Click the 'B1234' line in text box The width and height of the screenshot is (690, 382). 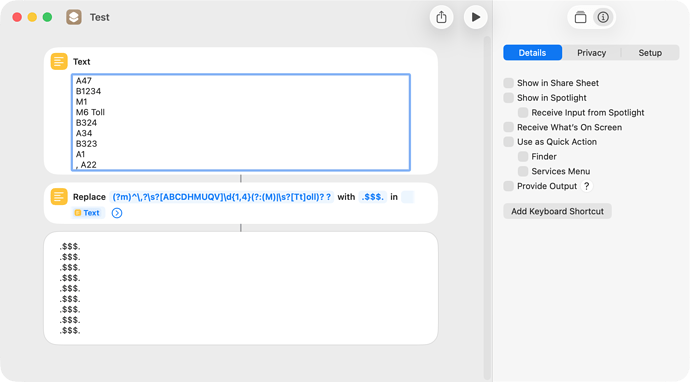88,91
